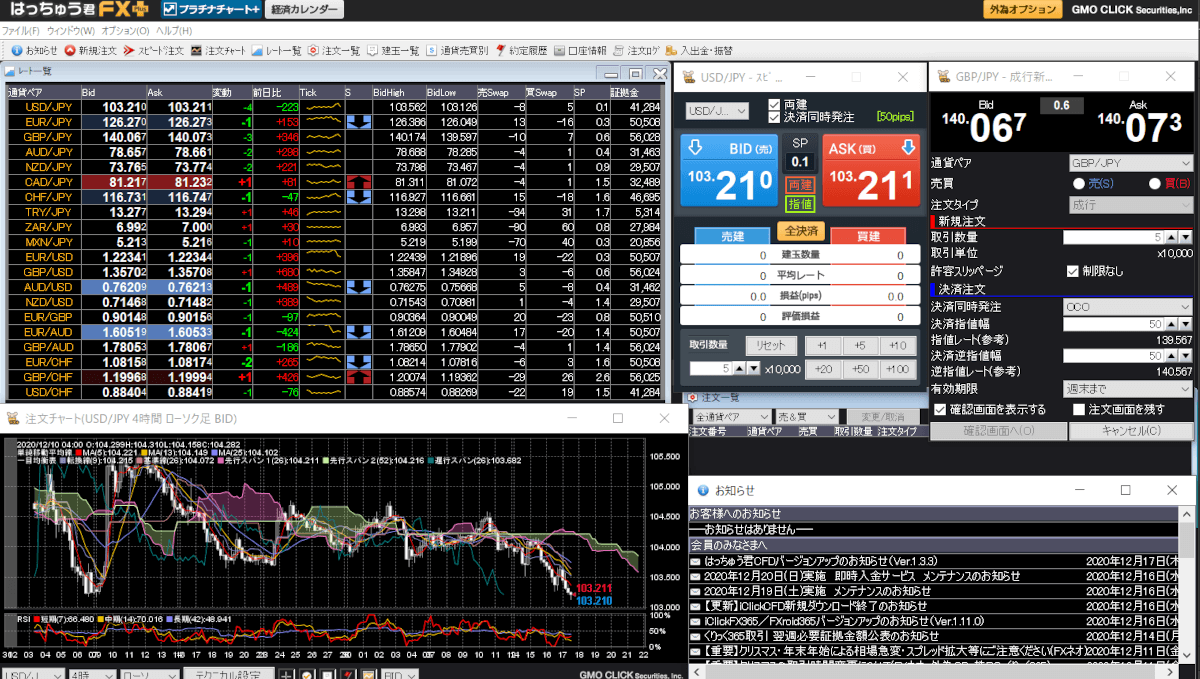Open 口座情報 account information
Viewport: 1200px width, 679px height.
(579, 50)
